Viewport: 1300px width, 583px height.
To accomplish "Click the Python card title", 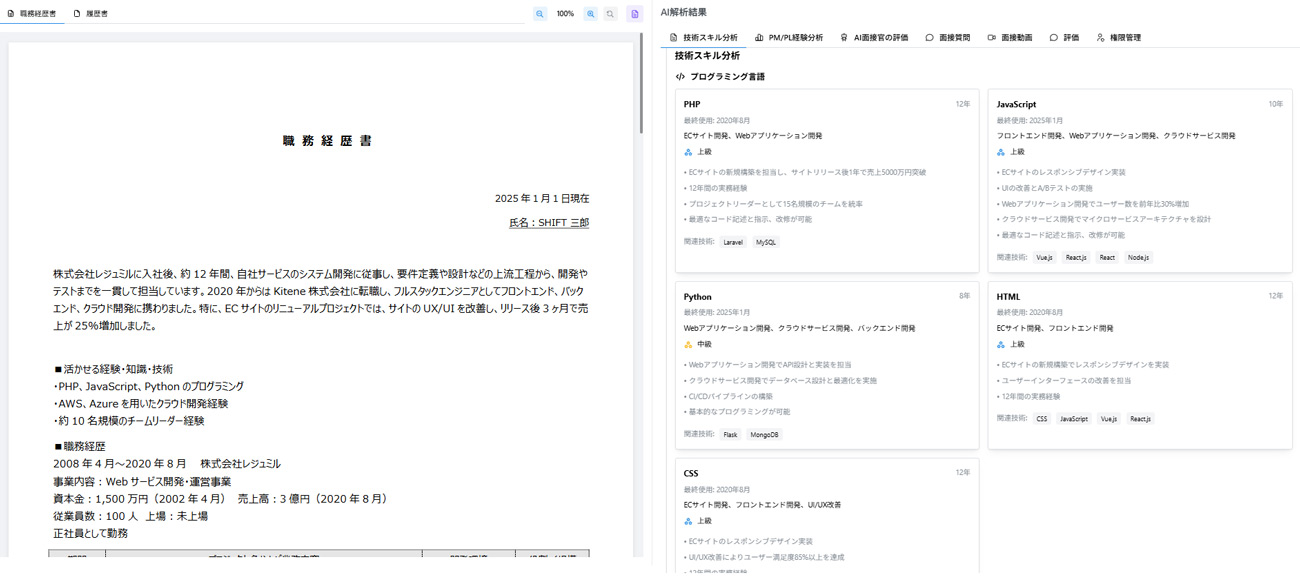I will click(x=697, y=297).
